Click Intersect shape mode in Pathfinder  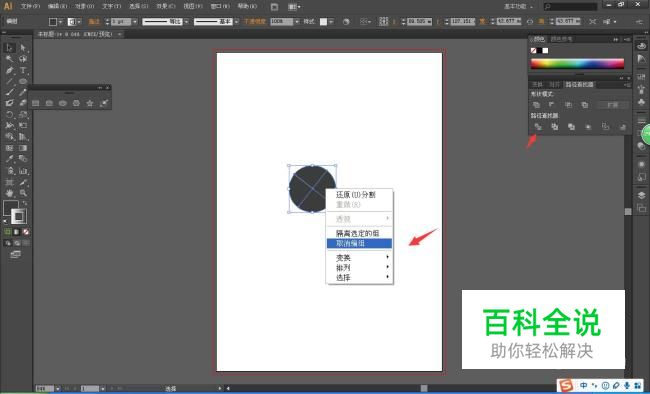click(x=568, y=105)
